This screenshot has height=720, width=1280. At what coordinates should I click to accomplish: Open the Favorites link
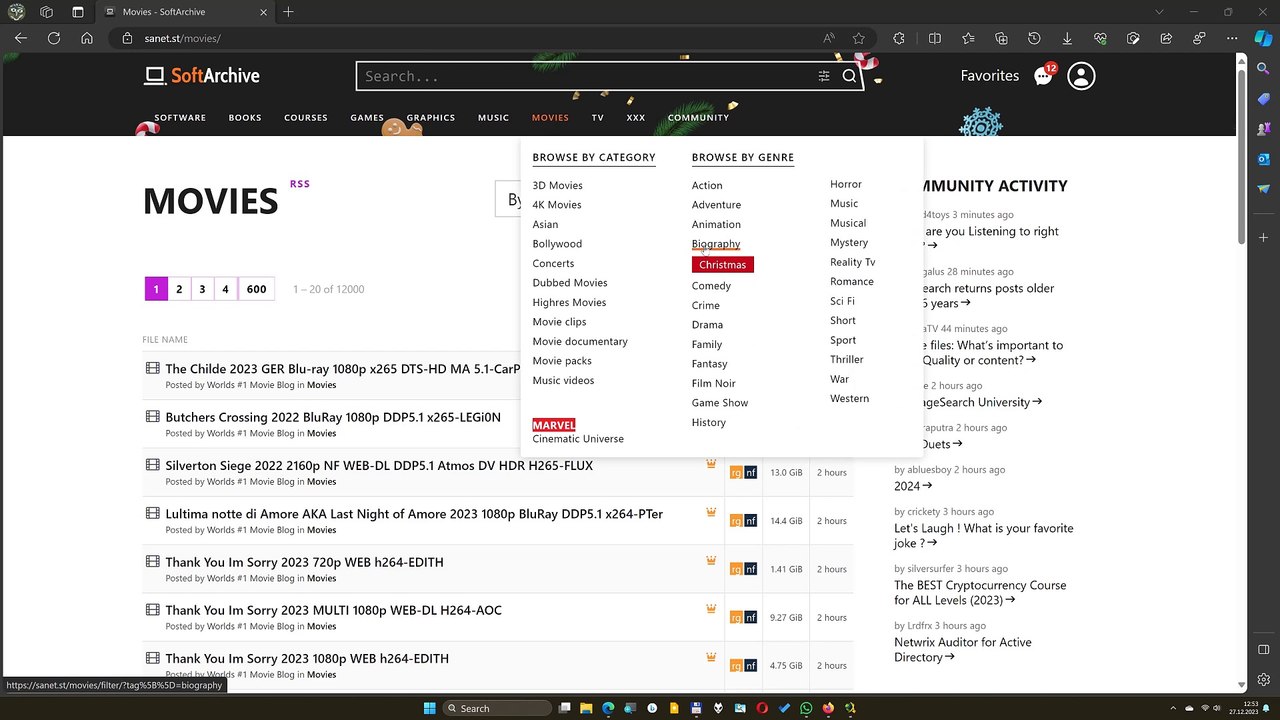tap(990, 76)
